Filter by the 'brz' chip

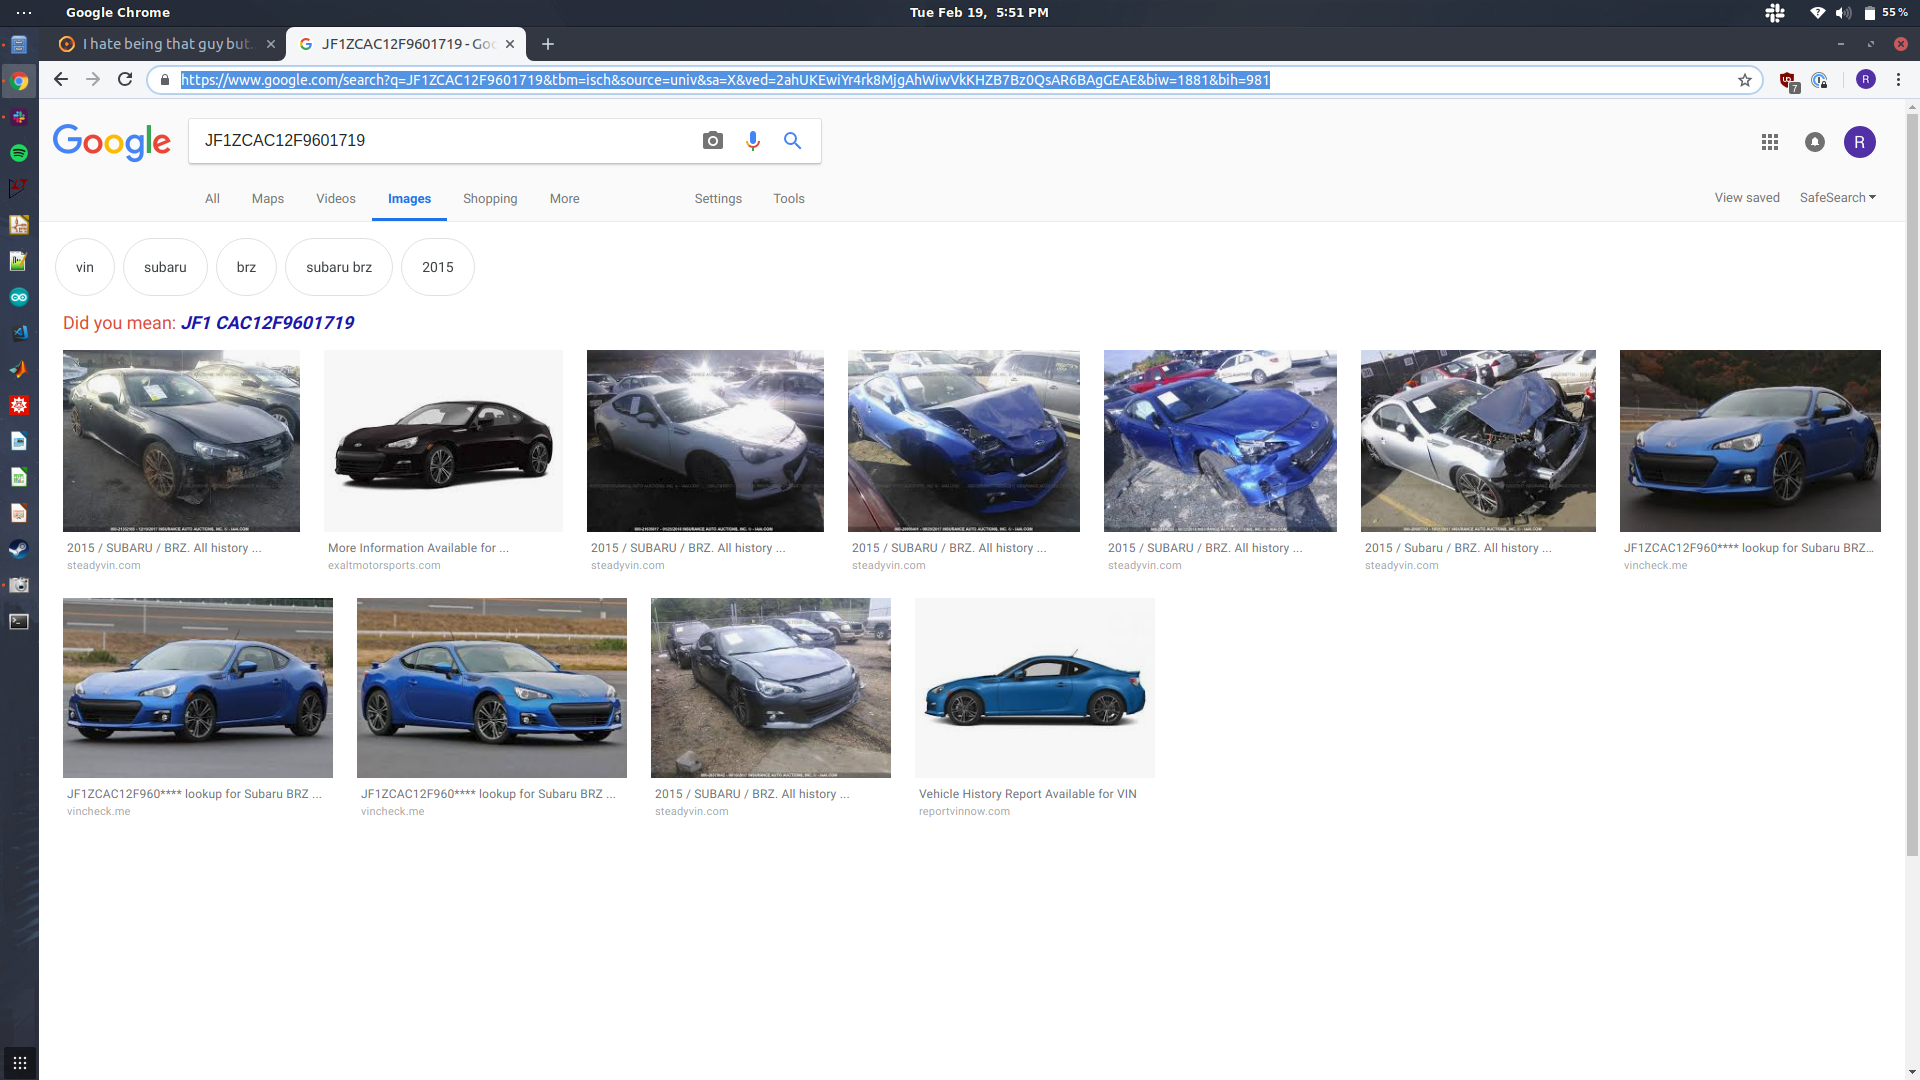point(246,267)
